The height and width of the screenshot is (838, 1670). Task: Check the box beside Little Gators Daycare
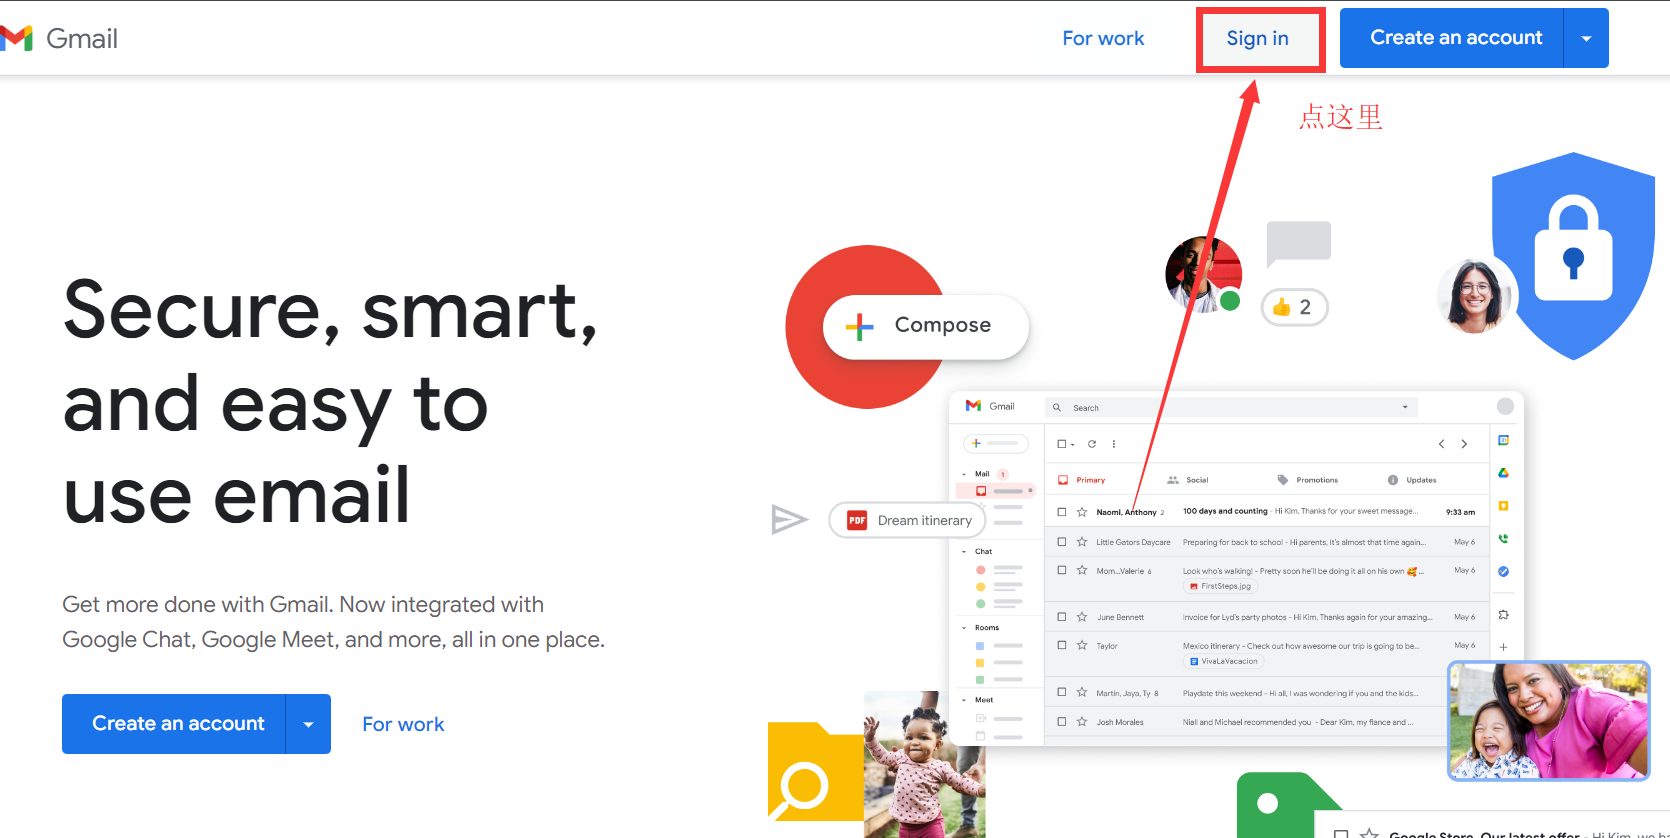point(1062,542)
